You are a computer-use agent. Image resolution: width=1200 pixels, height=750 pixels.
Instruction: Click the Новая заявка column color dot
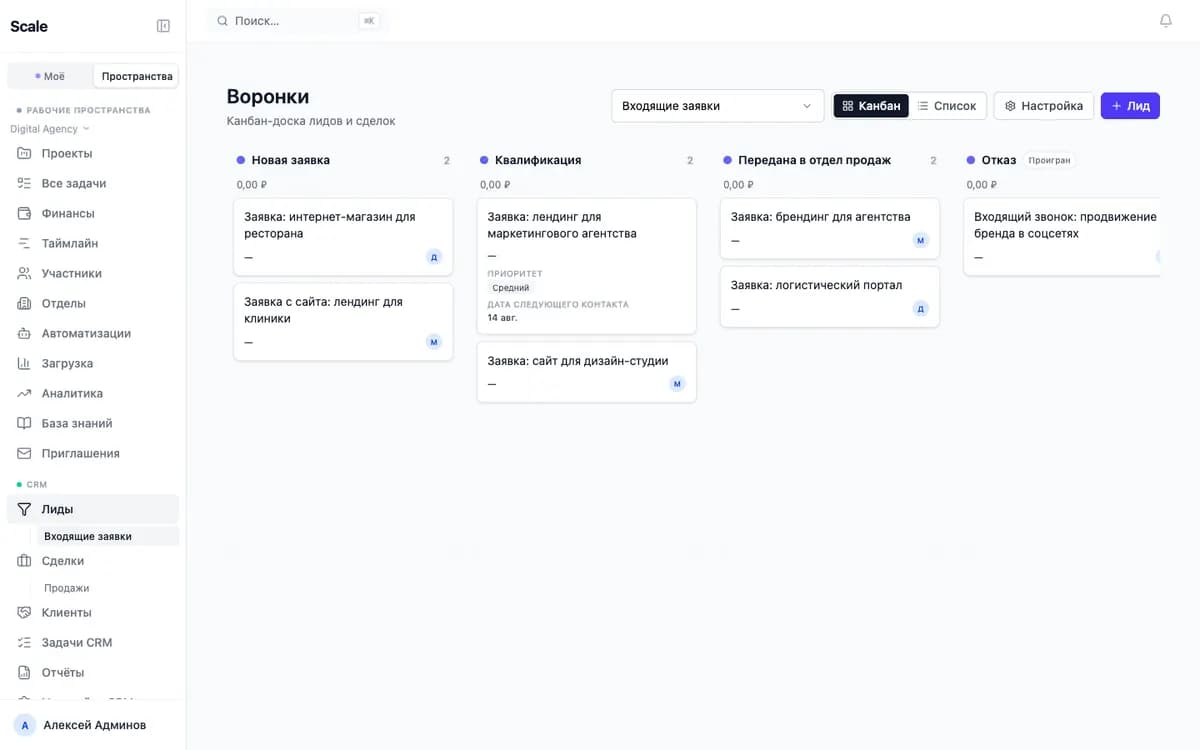(241, 160)
